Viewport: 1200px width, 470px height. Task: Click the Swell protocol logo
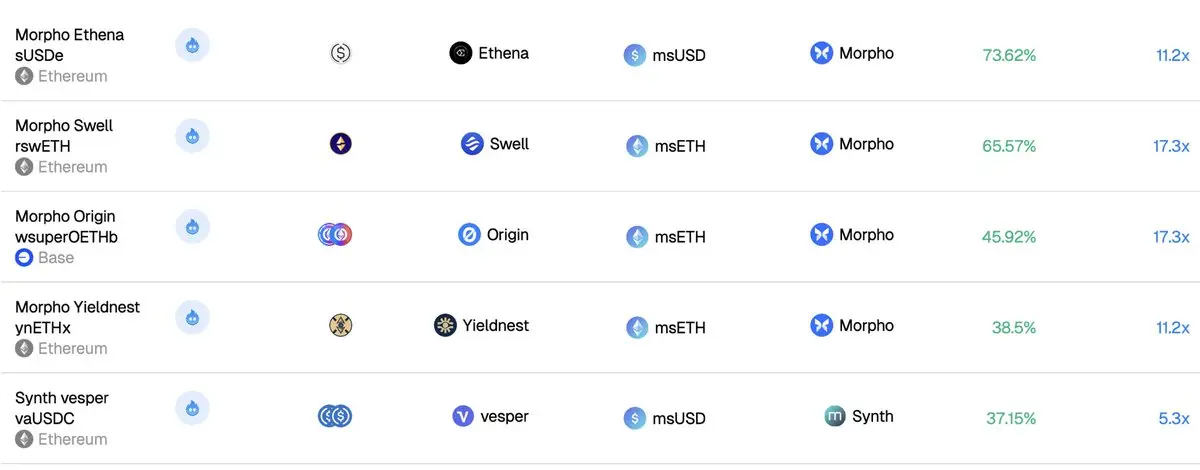(472, 144)
